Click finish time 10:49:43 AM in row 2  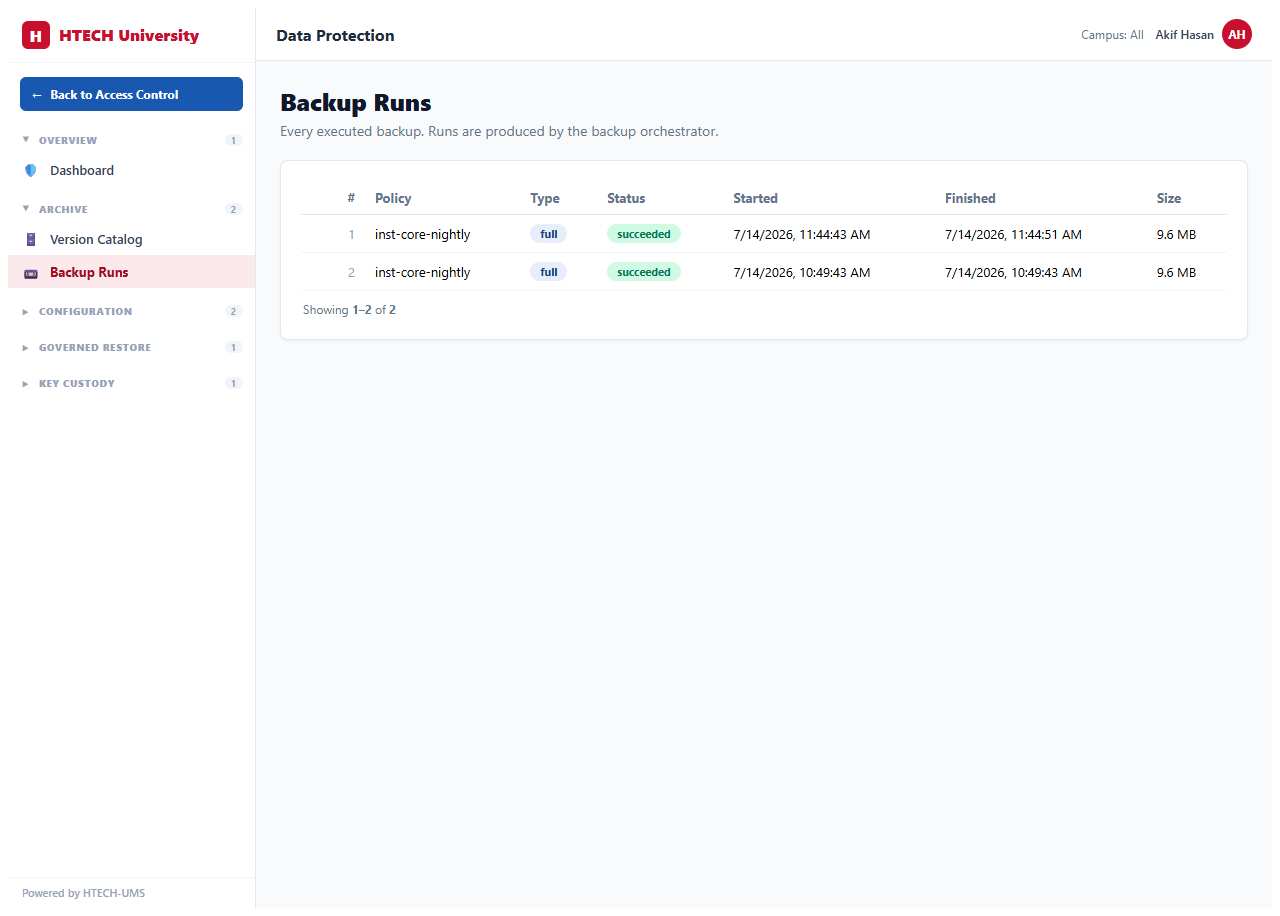tap(1013, 272)
